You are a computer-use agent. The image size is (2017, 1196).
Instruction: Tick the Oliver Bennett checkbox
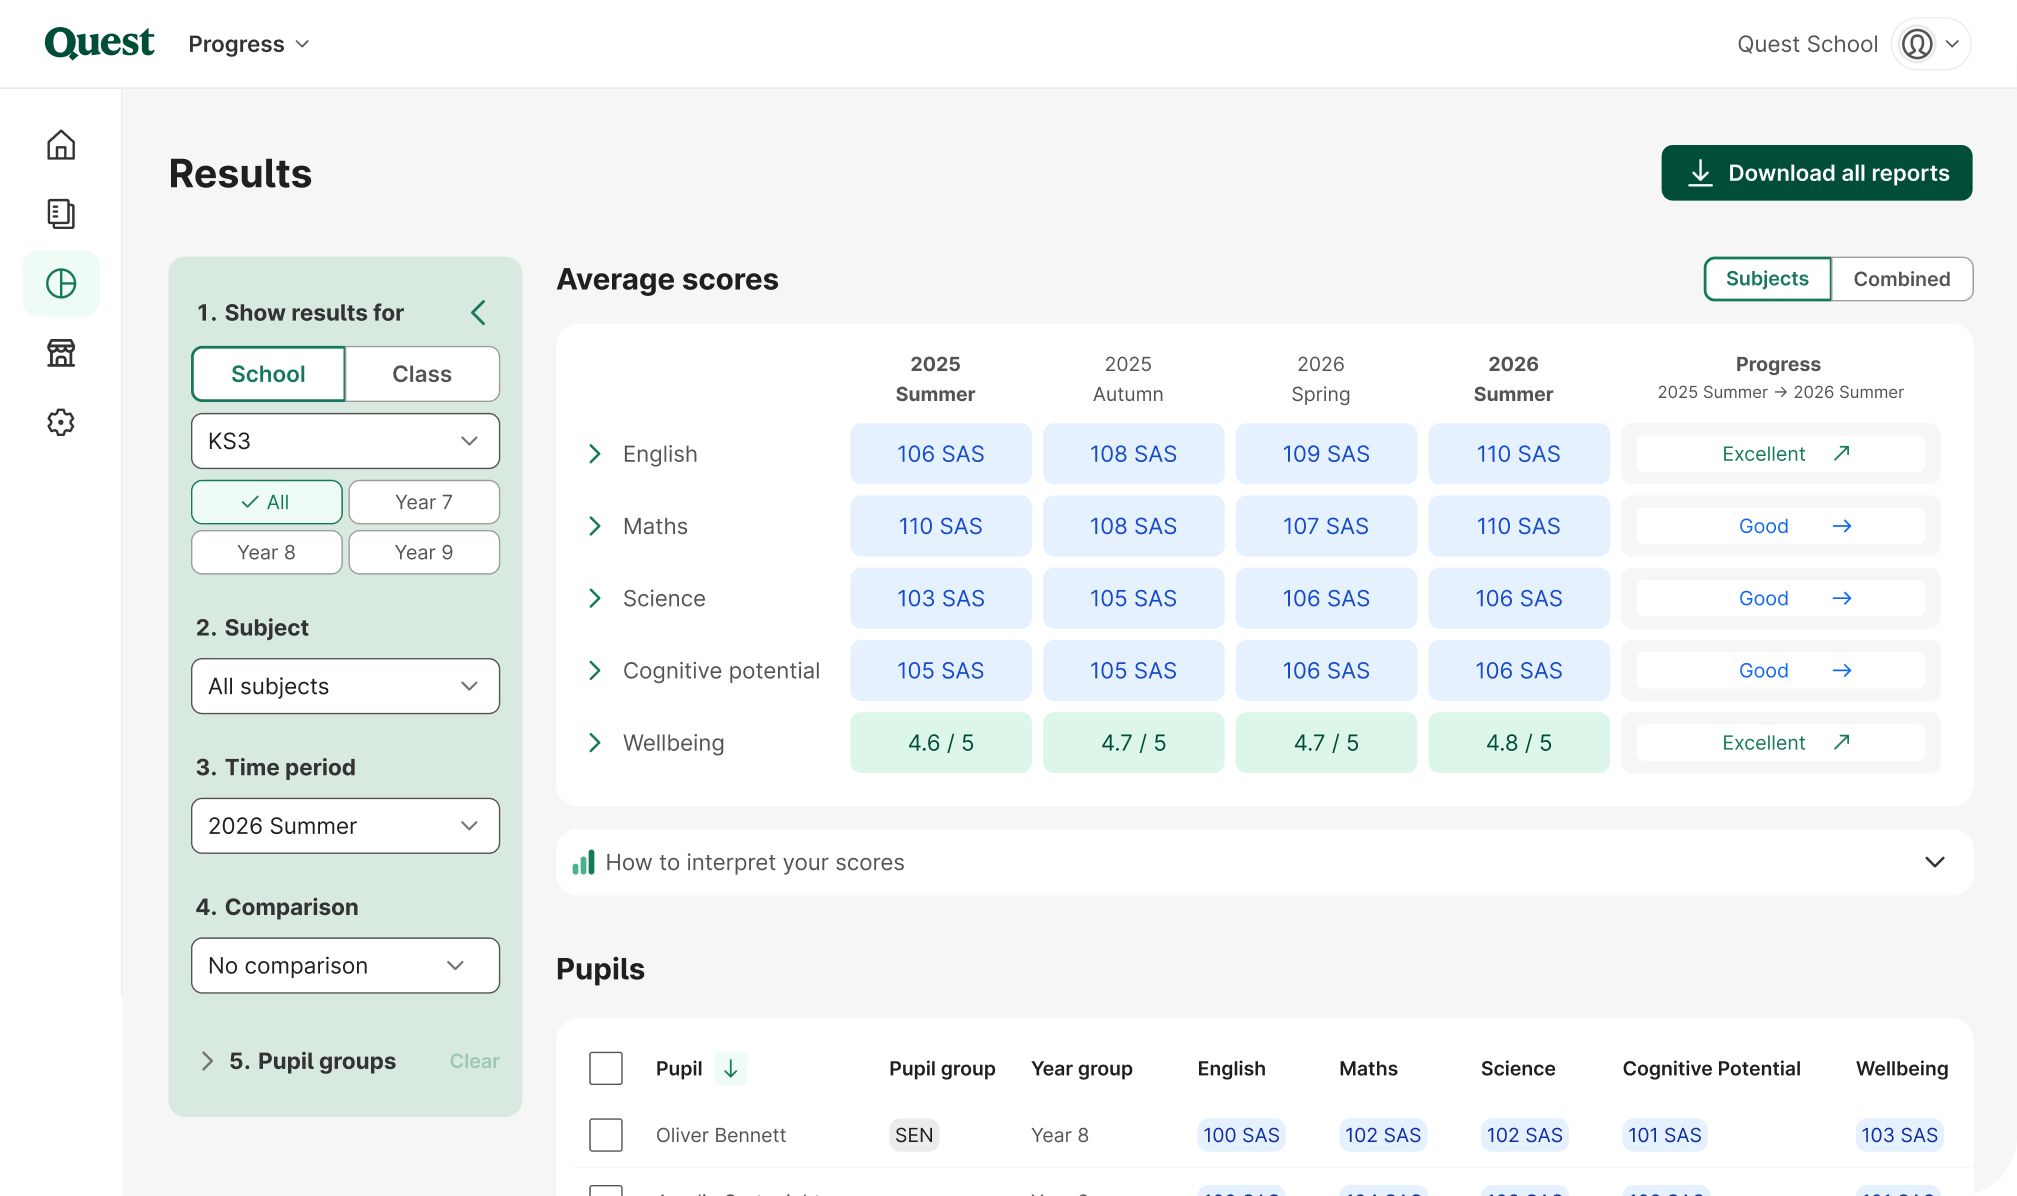(x=606, y=1135)
